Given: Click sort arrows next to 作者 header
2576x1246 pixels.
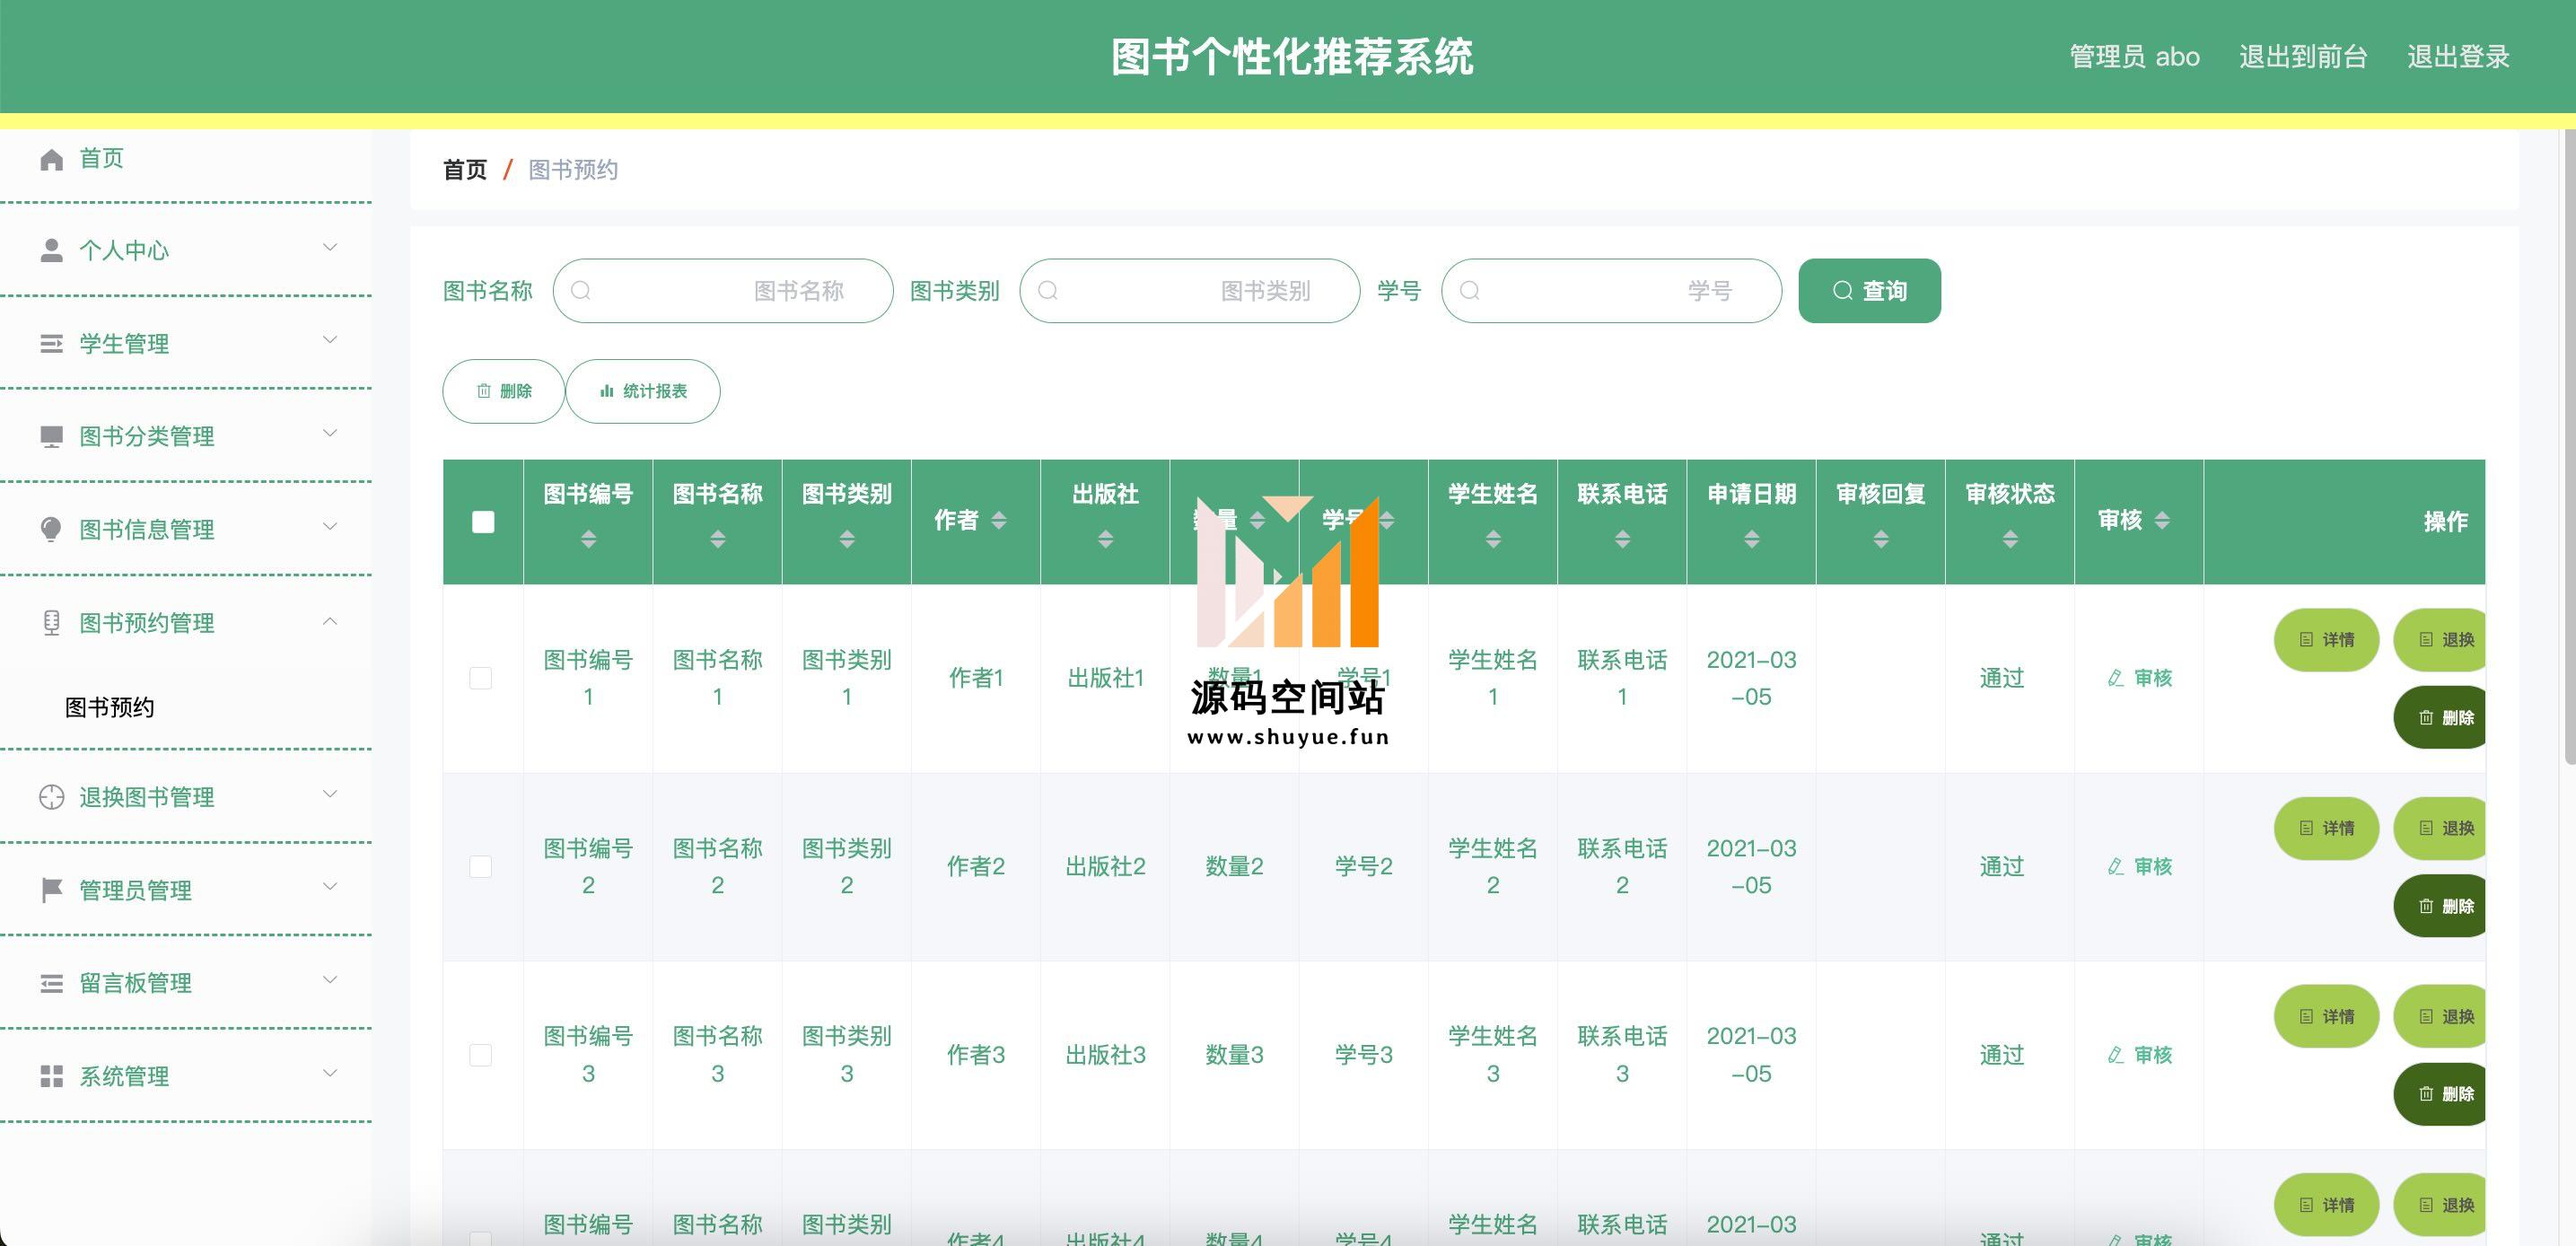Looking at the screenshot, I should pyautogui.click(x=999, y=521).
